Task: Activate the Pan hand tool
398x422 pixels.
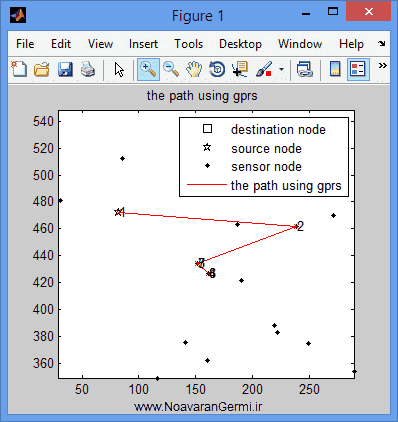Action: click(x=194, y=69)
